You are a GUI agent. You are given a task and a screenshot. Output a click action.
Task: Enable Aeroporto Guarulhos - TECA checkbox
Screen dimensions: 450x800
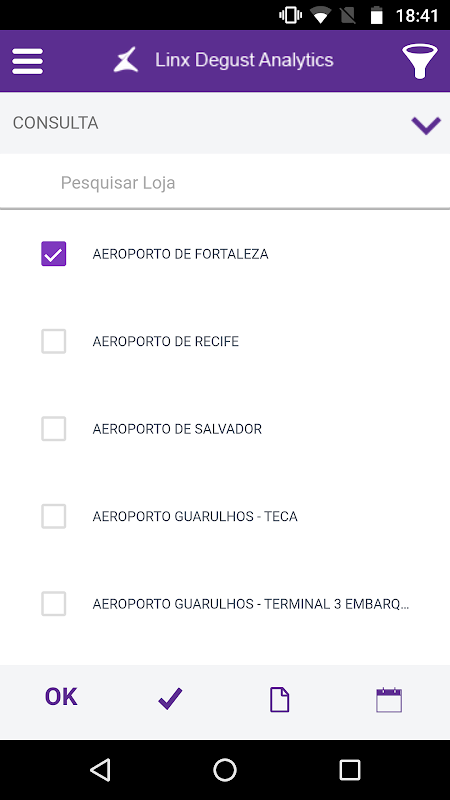[x=54, y=516]
